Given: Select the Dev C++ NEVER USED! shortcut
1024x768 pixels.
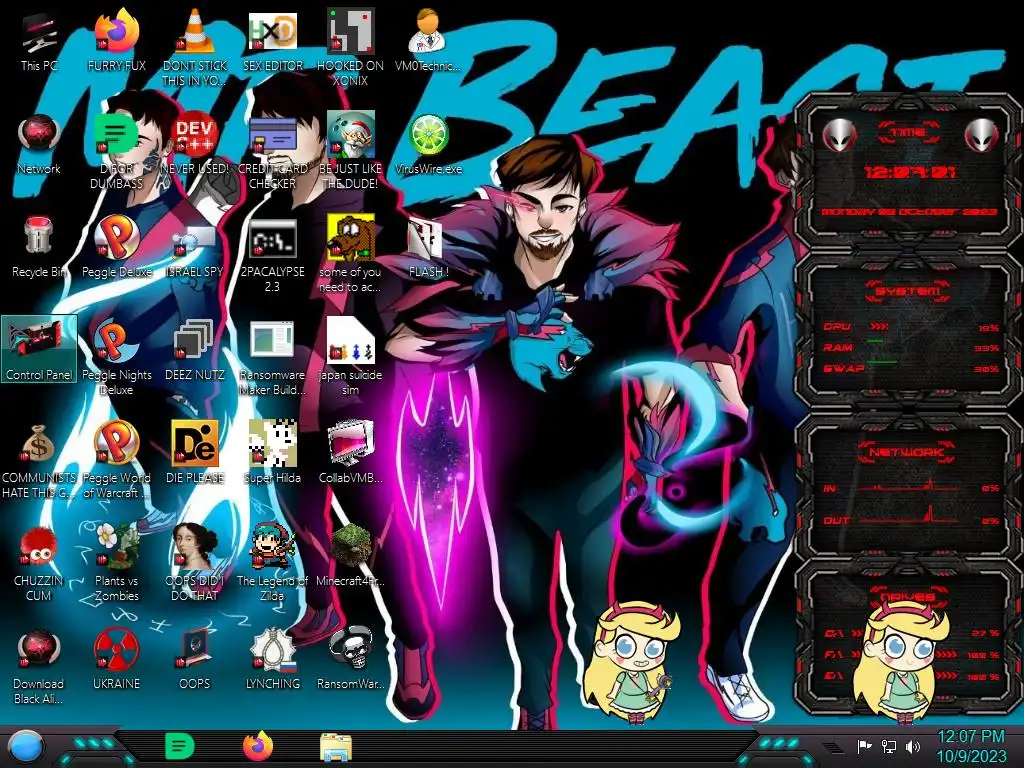Looking at the screenshot, I should coord(195,144).
